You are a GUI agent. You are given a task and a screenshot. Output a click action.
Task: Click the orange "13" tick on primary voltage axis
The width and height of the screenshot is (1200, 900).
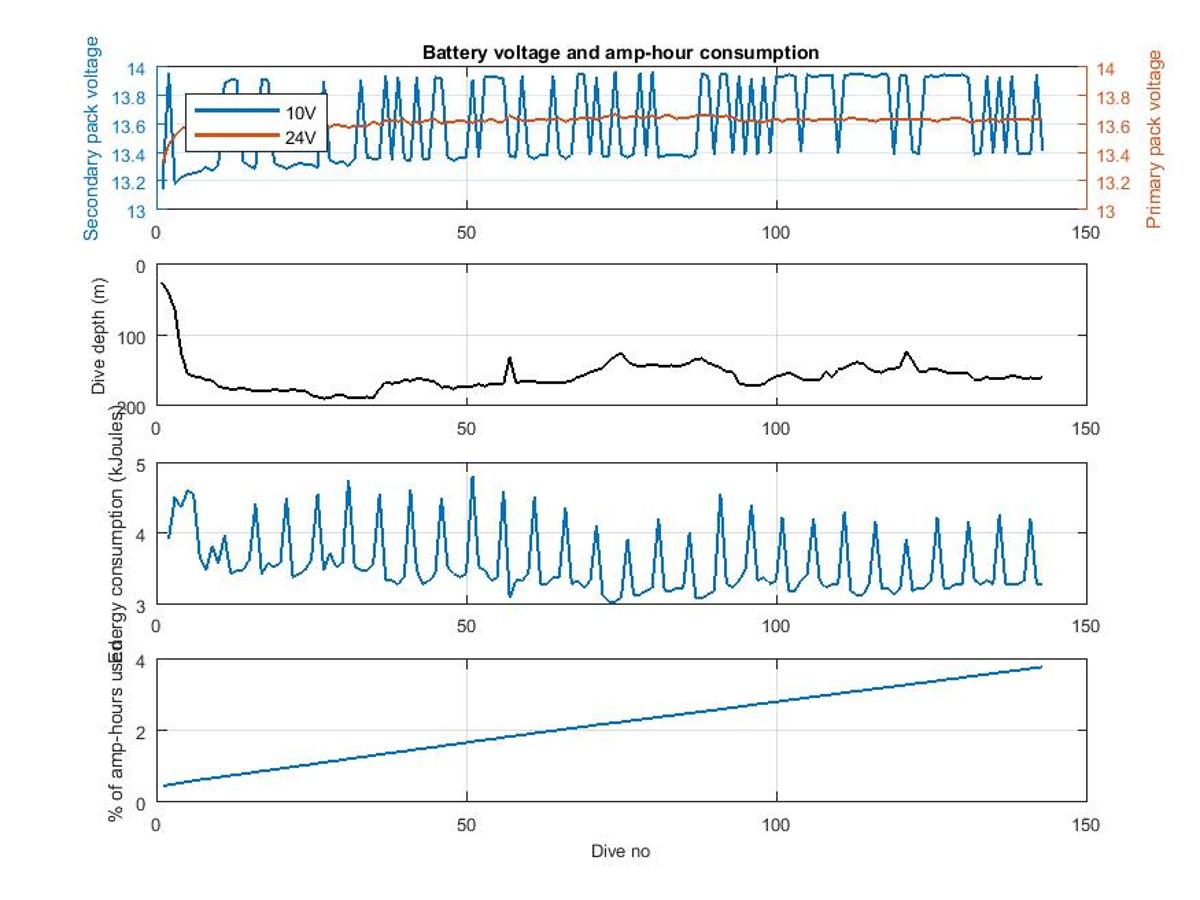(1105, 211)
